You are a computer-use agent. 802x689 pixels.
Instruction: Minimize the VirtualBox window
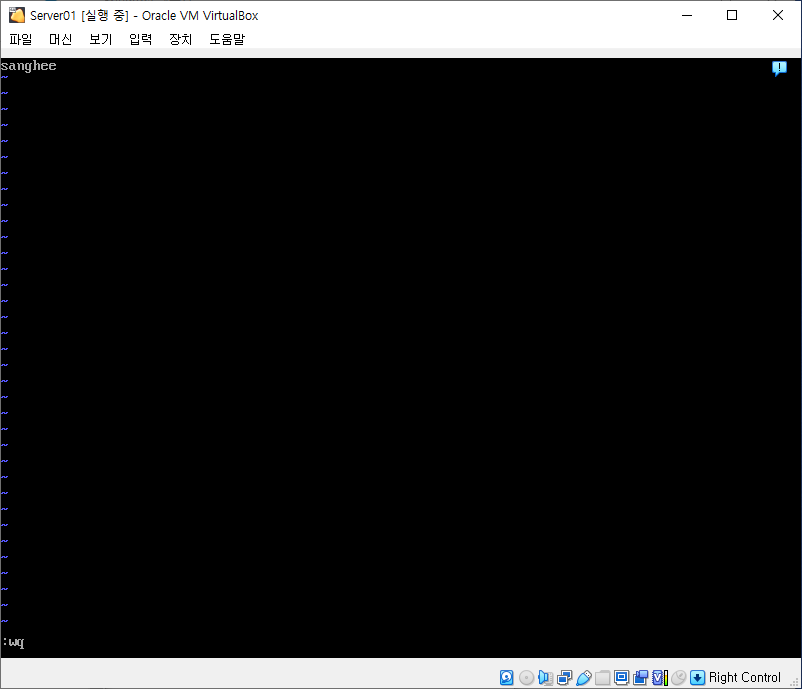point(687,15)
